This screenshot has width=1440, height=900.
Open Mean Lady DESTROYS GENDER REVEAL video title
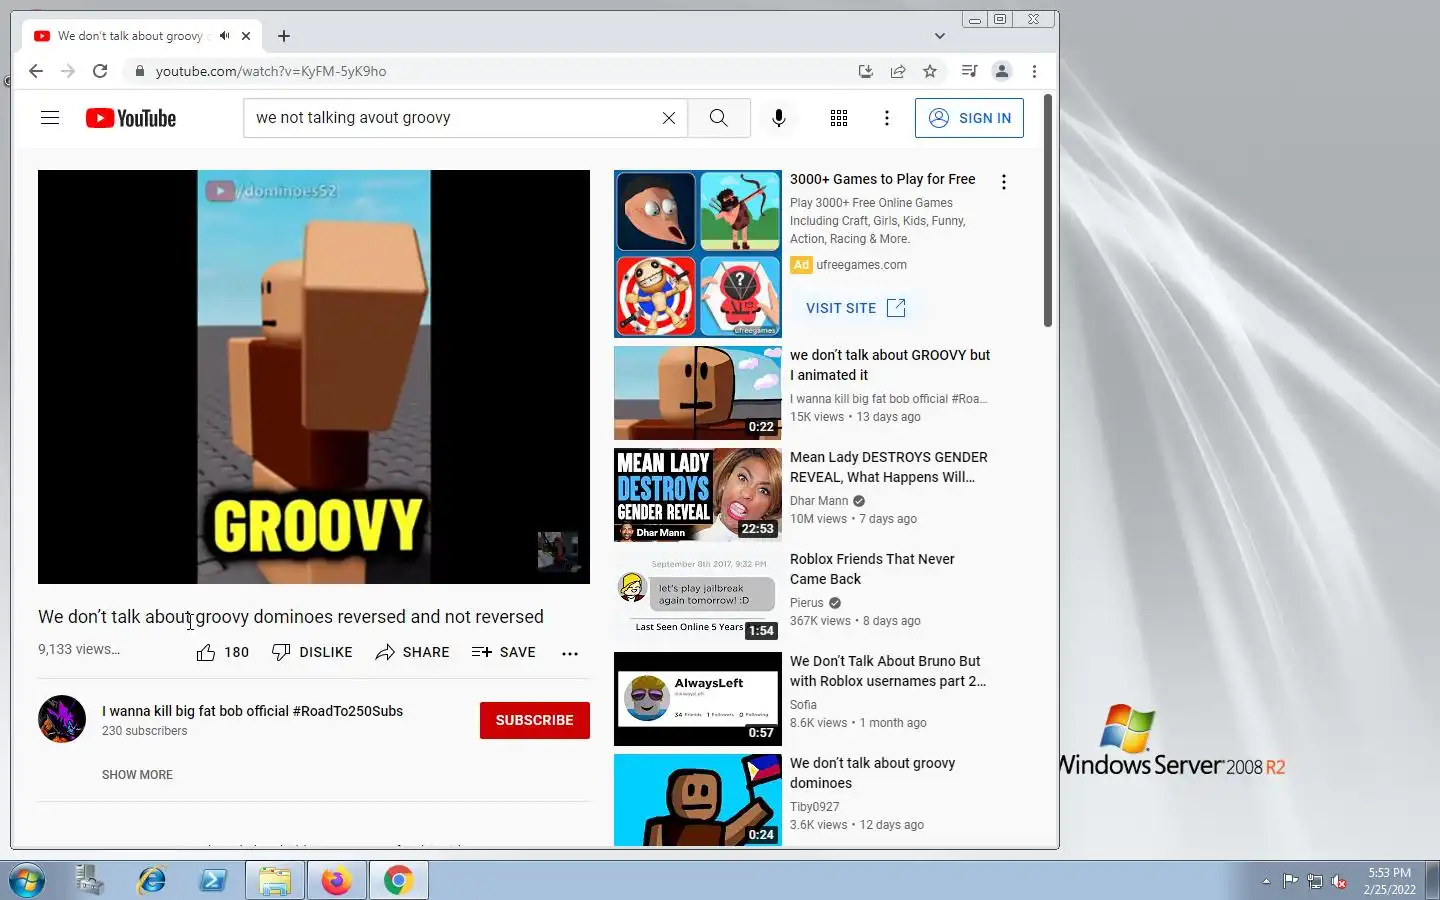889,467
